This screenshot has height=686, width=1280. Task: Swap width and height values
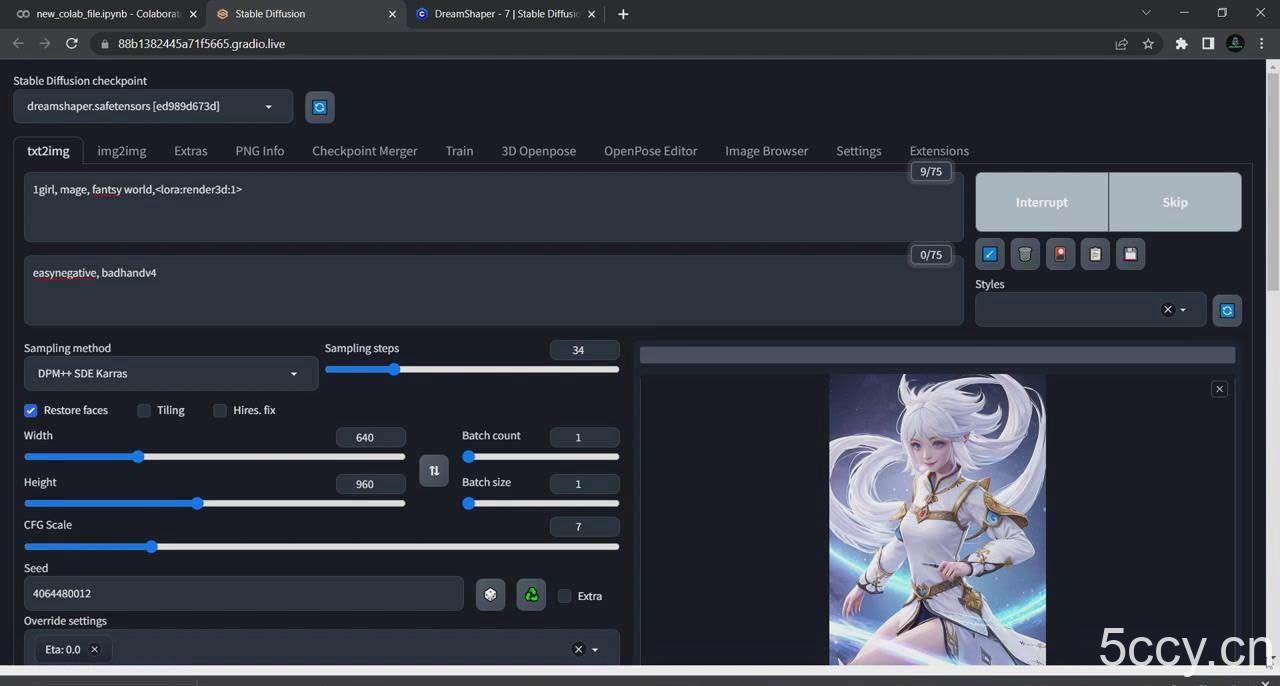point(434,470)
